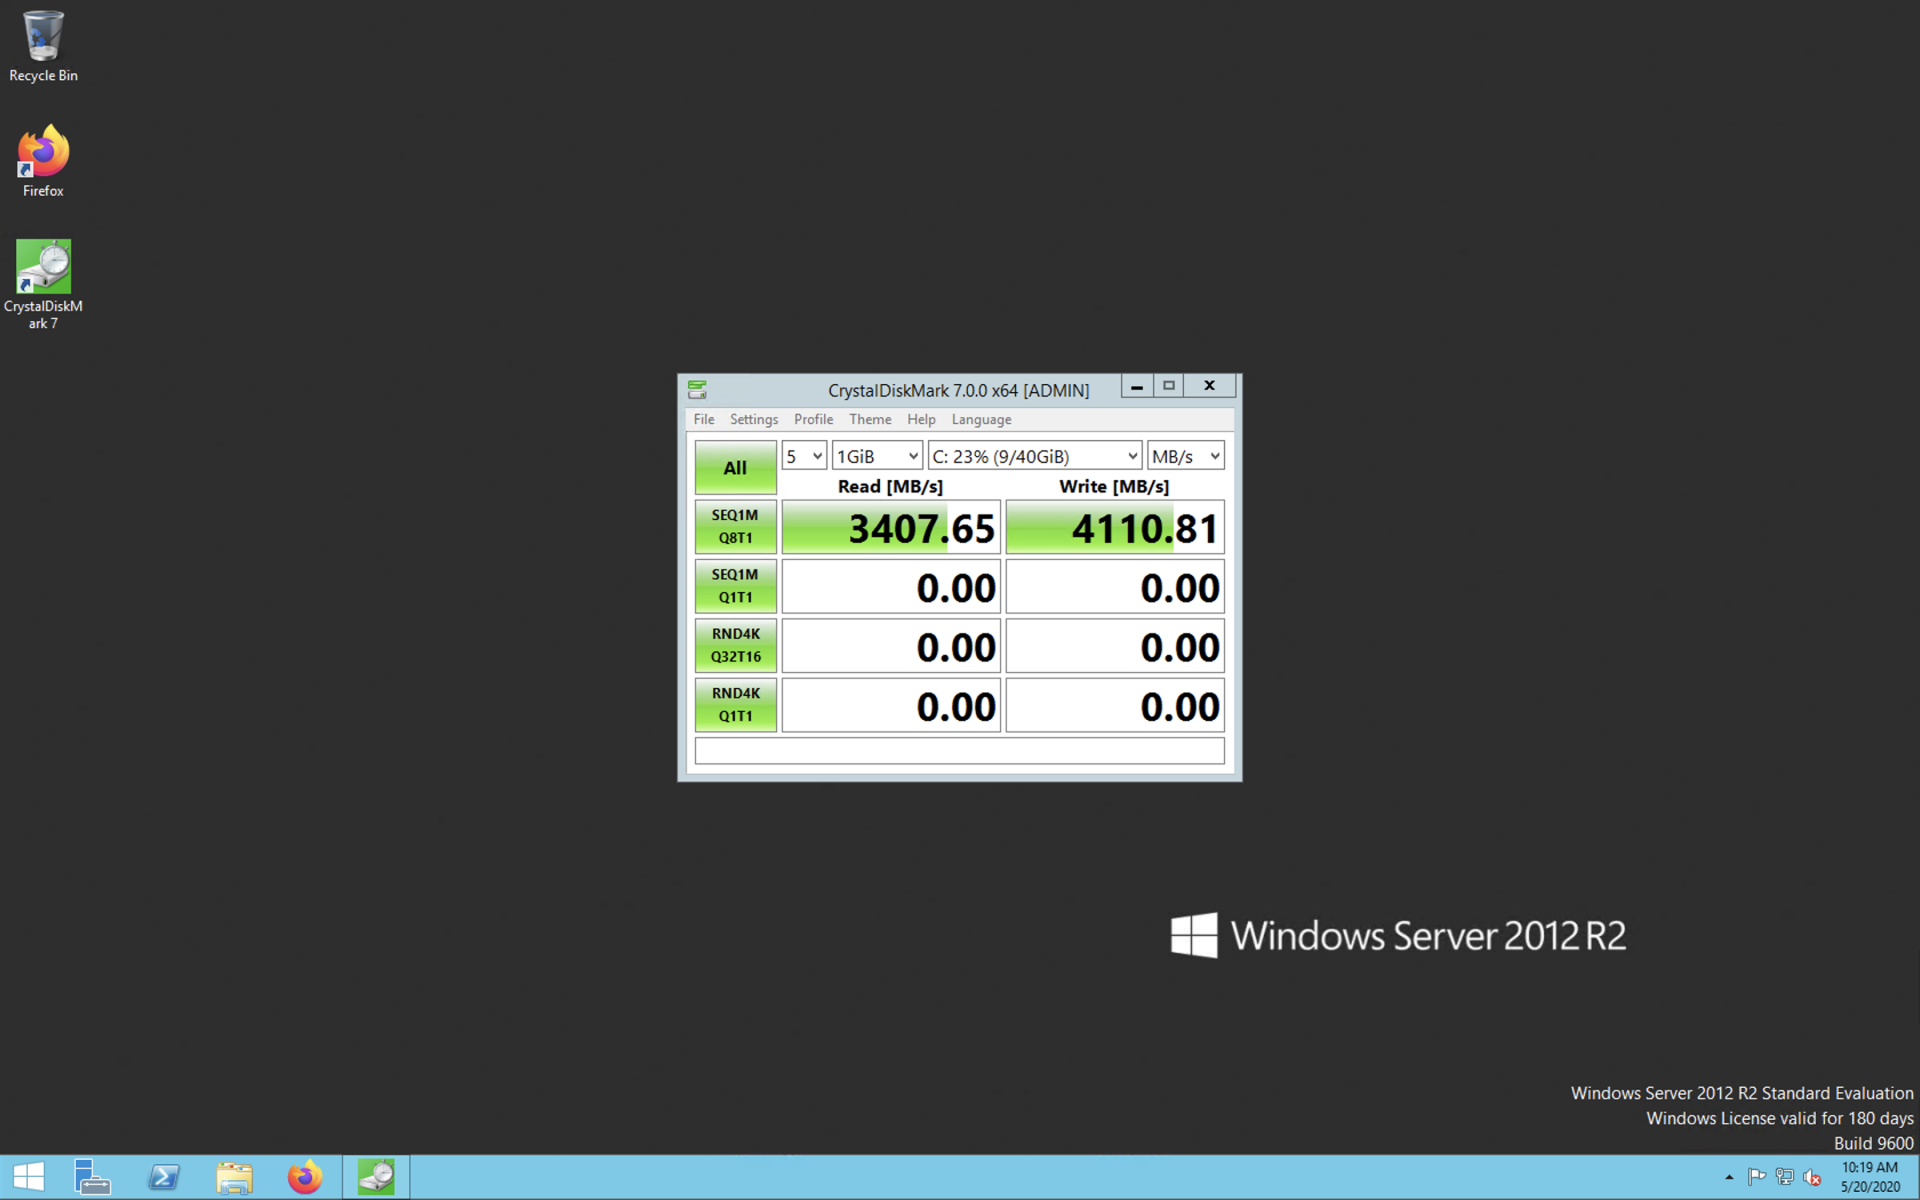Open the Action Center flag icon
The image size is (1920, 1200).
coord(1756,1177)
